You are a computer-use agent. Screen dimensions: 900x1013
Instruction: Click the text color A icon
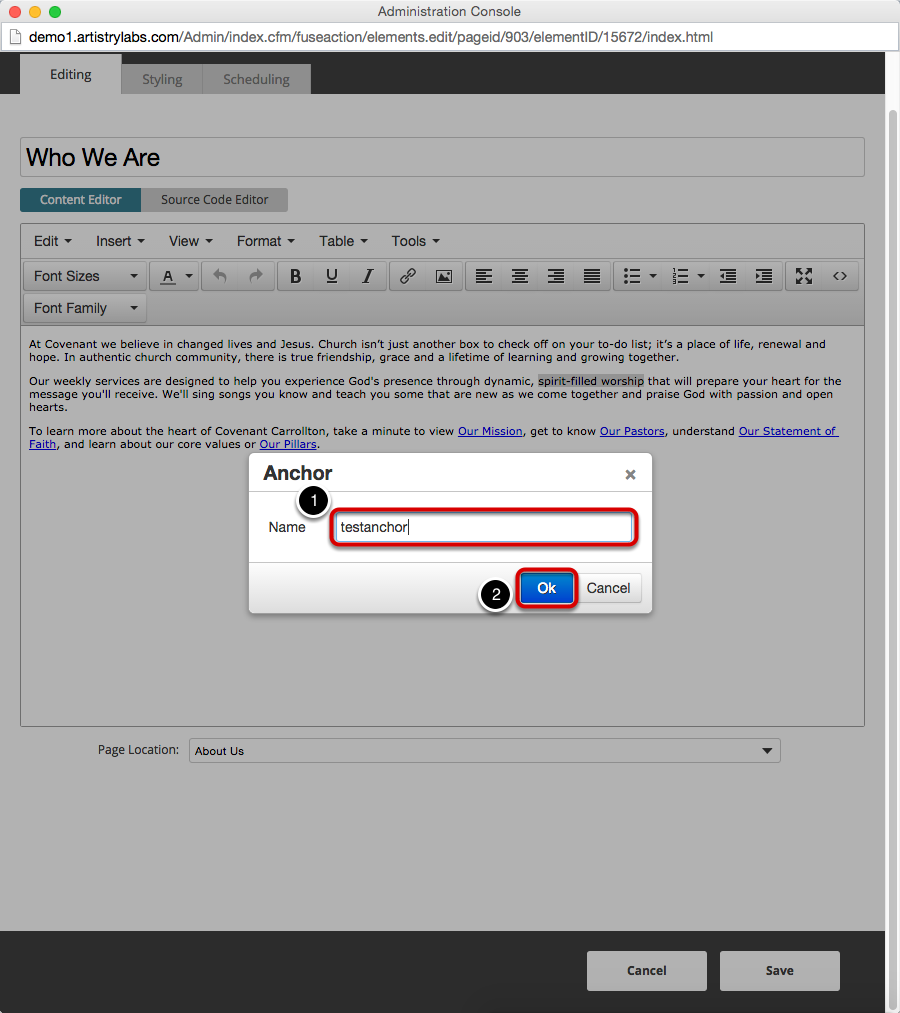coord(168,276)
